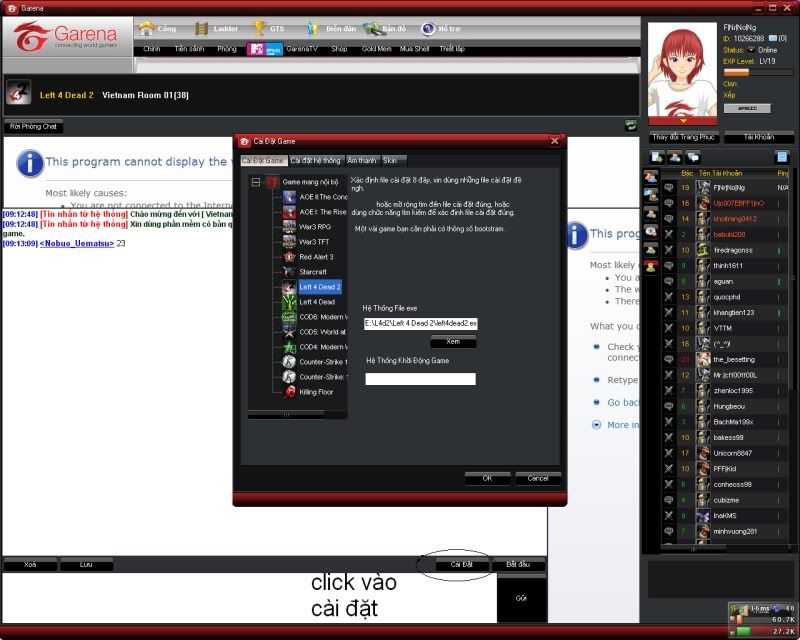This screenshot has height=640, width=800.
Task: Open the GTS trophy icon
Action: [x=260, y=29]
